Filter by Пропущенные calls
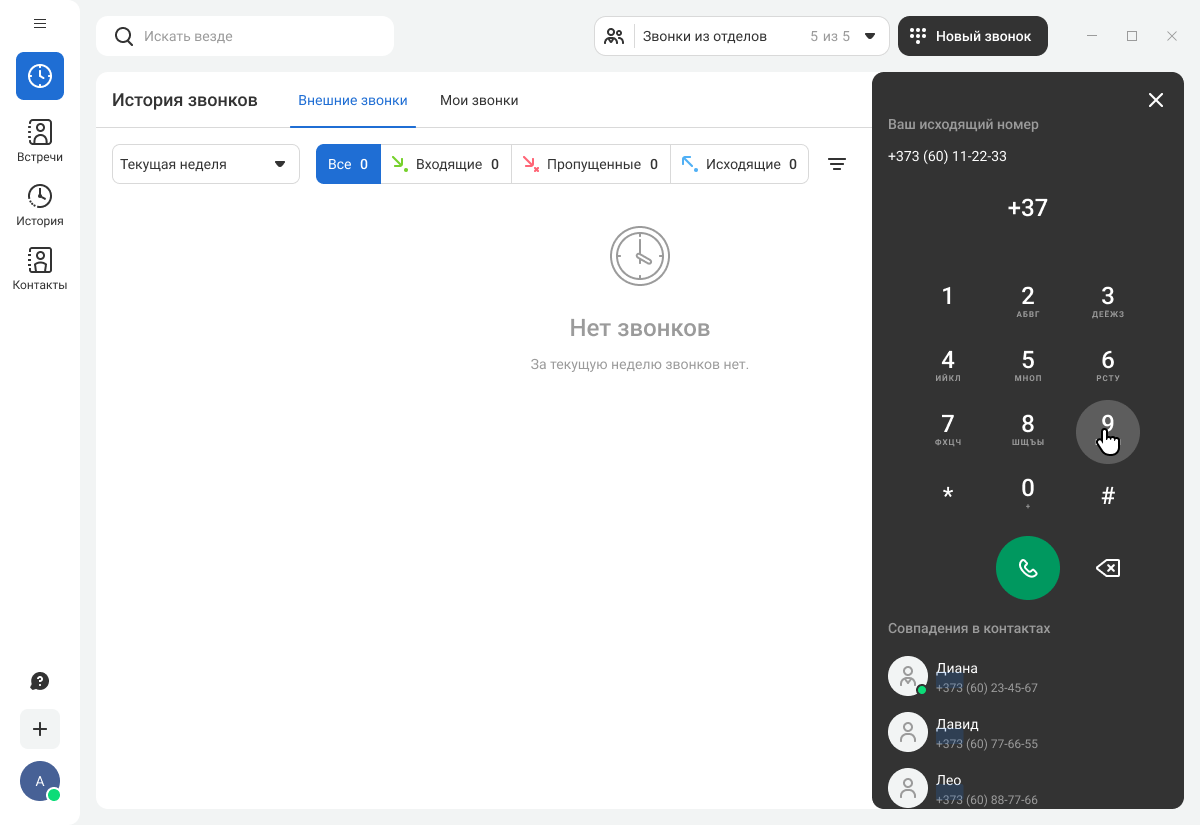The width and height of the screenshot is (1200, 825). point(590,164)
